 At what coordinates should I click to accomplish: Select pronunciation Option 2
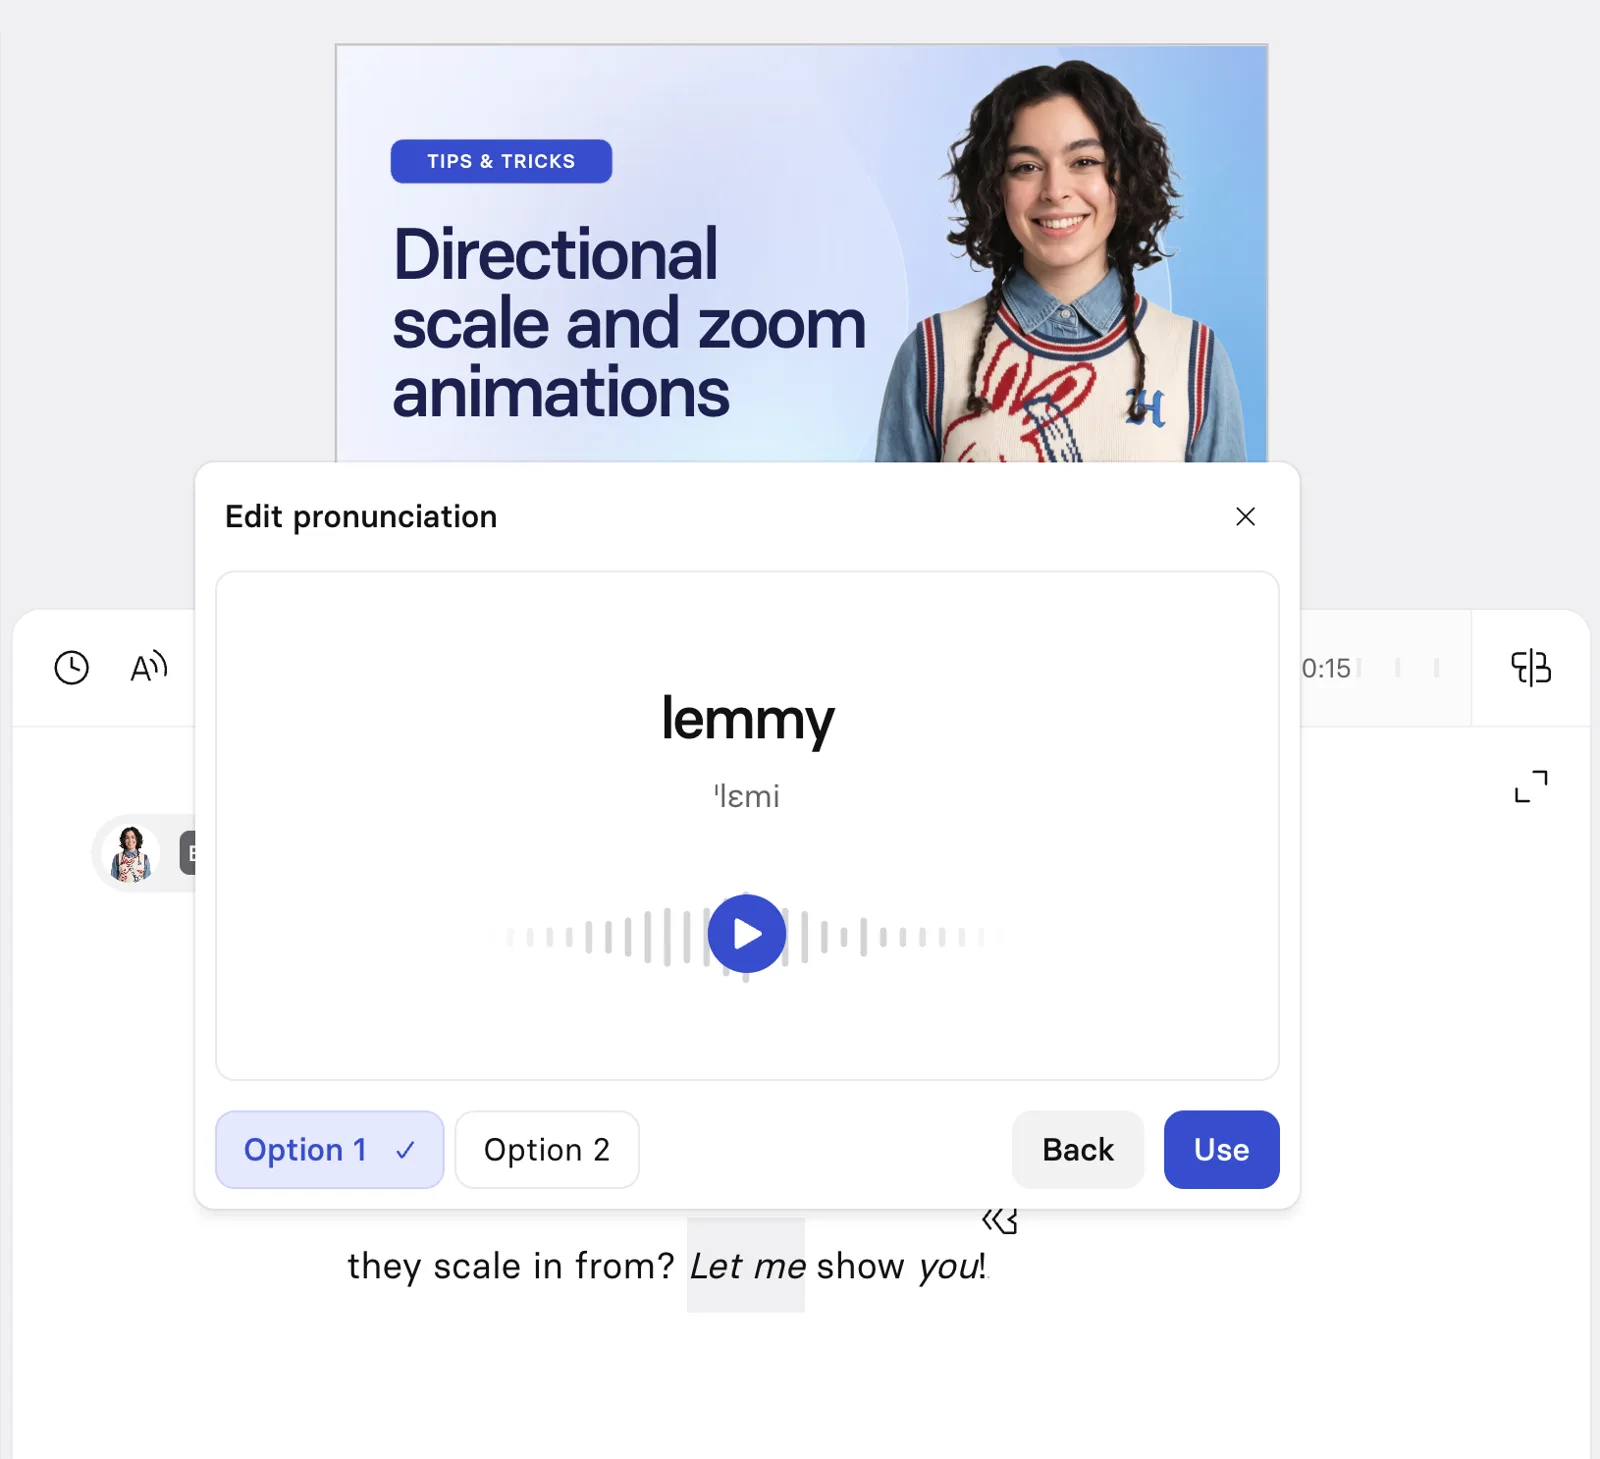pyautogui.click(x=547, y=1150)
